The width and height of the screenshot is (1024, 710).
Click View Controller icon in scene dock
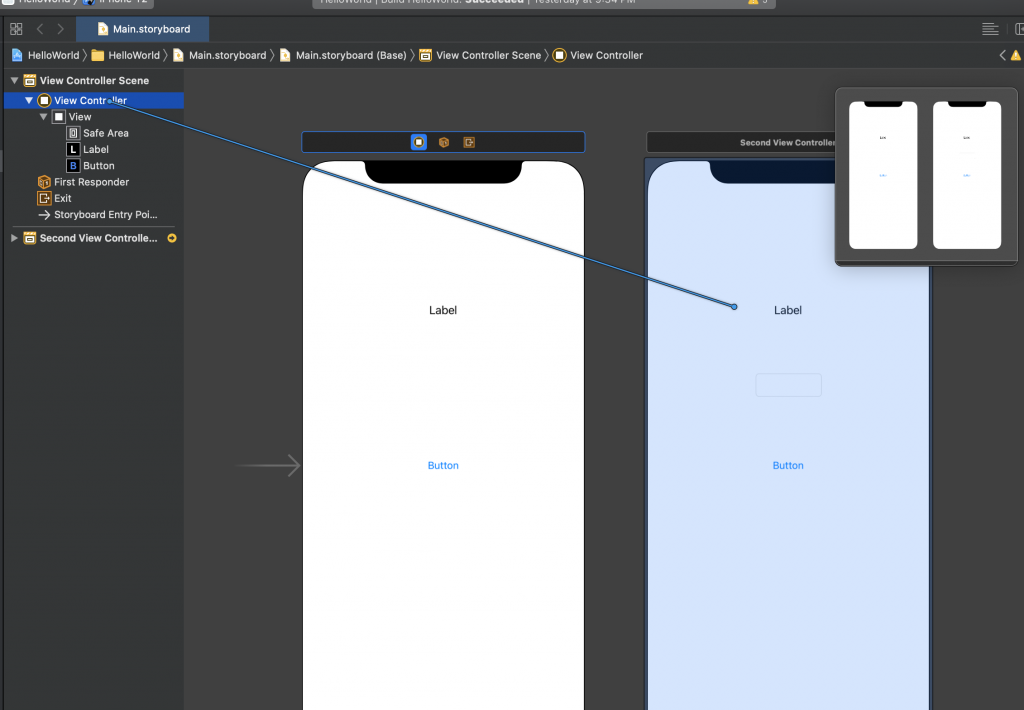click(419, 142)
